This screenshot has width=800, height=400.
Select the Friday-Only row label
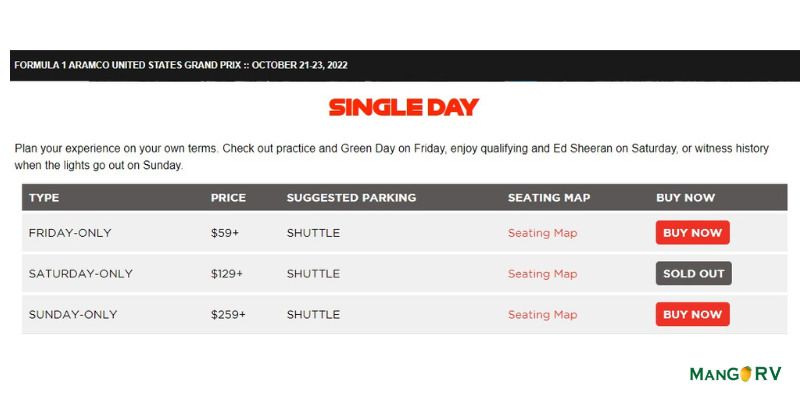pyautogui.click(x=70, y=233)
